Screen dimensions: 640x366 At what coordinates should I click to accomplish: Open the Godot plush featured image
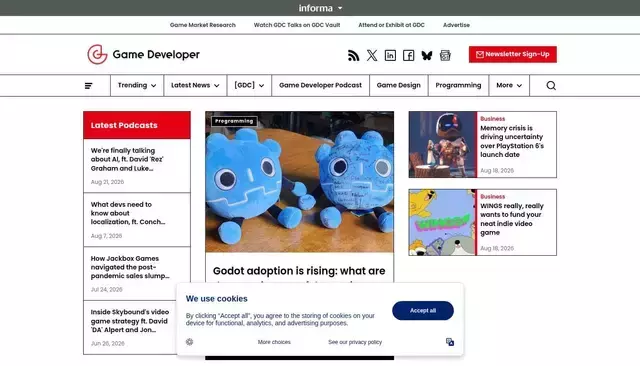pyautogui.click(x=300, y=182)
